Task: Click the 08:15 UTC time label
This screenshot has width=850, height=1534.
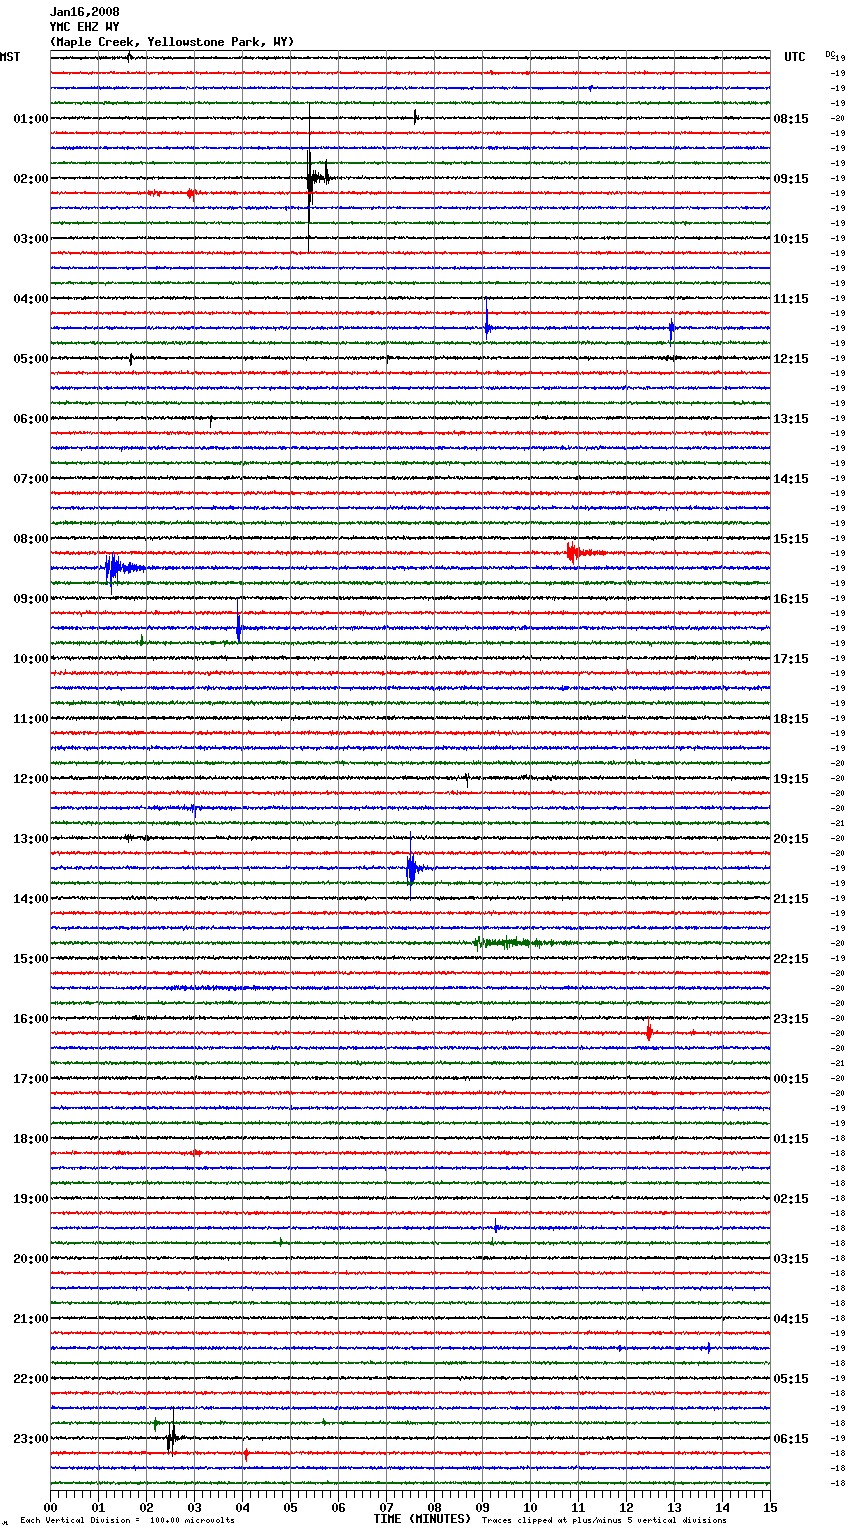Action: [x=791, y=119]
